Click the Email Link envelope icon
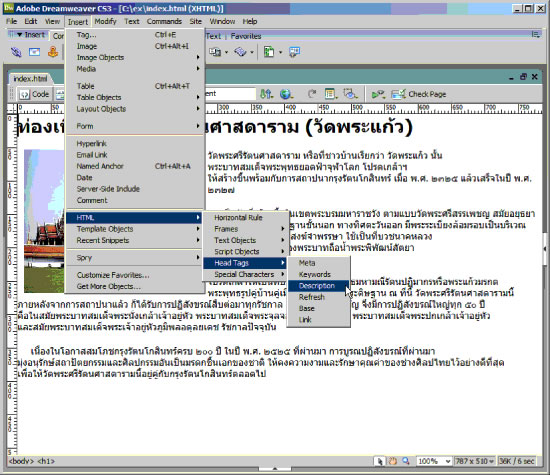550x475 pixels. (34, 52)
